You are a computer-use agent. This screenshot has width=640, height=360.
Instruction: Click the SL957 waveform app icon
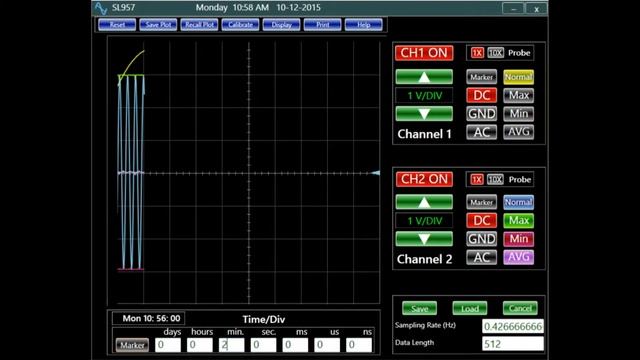pos(100,8)
